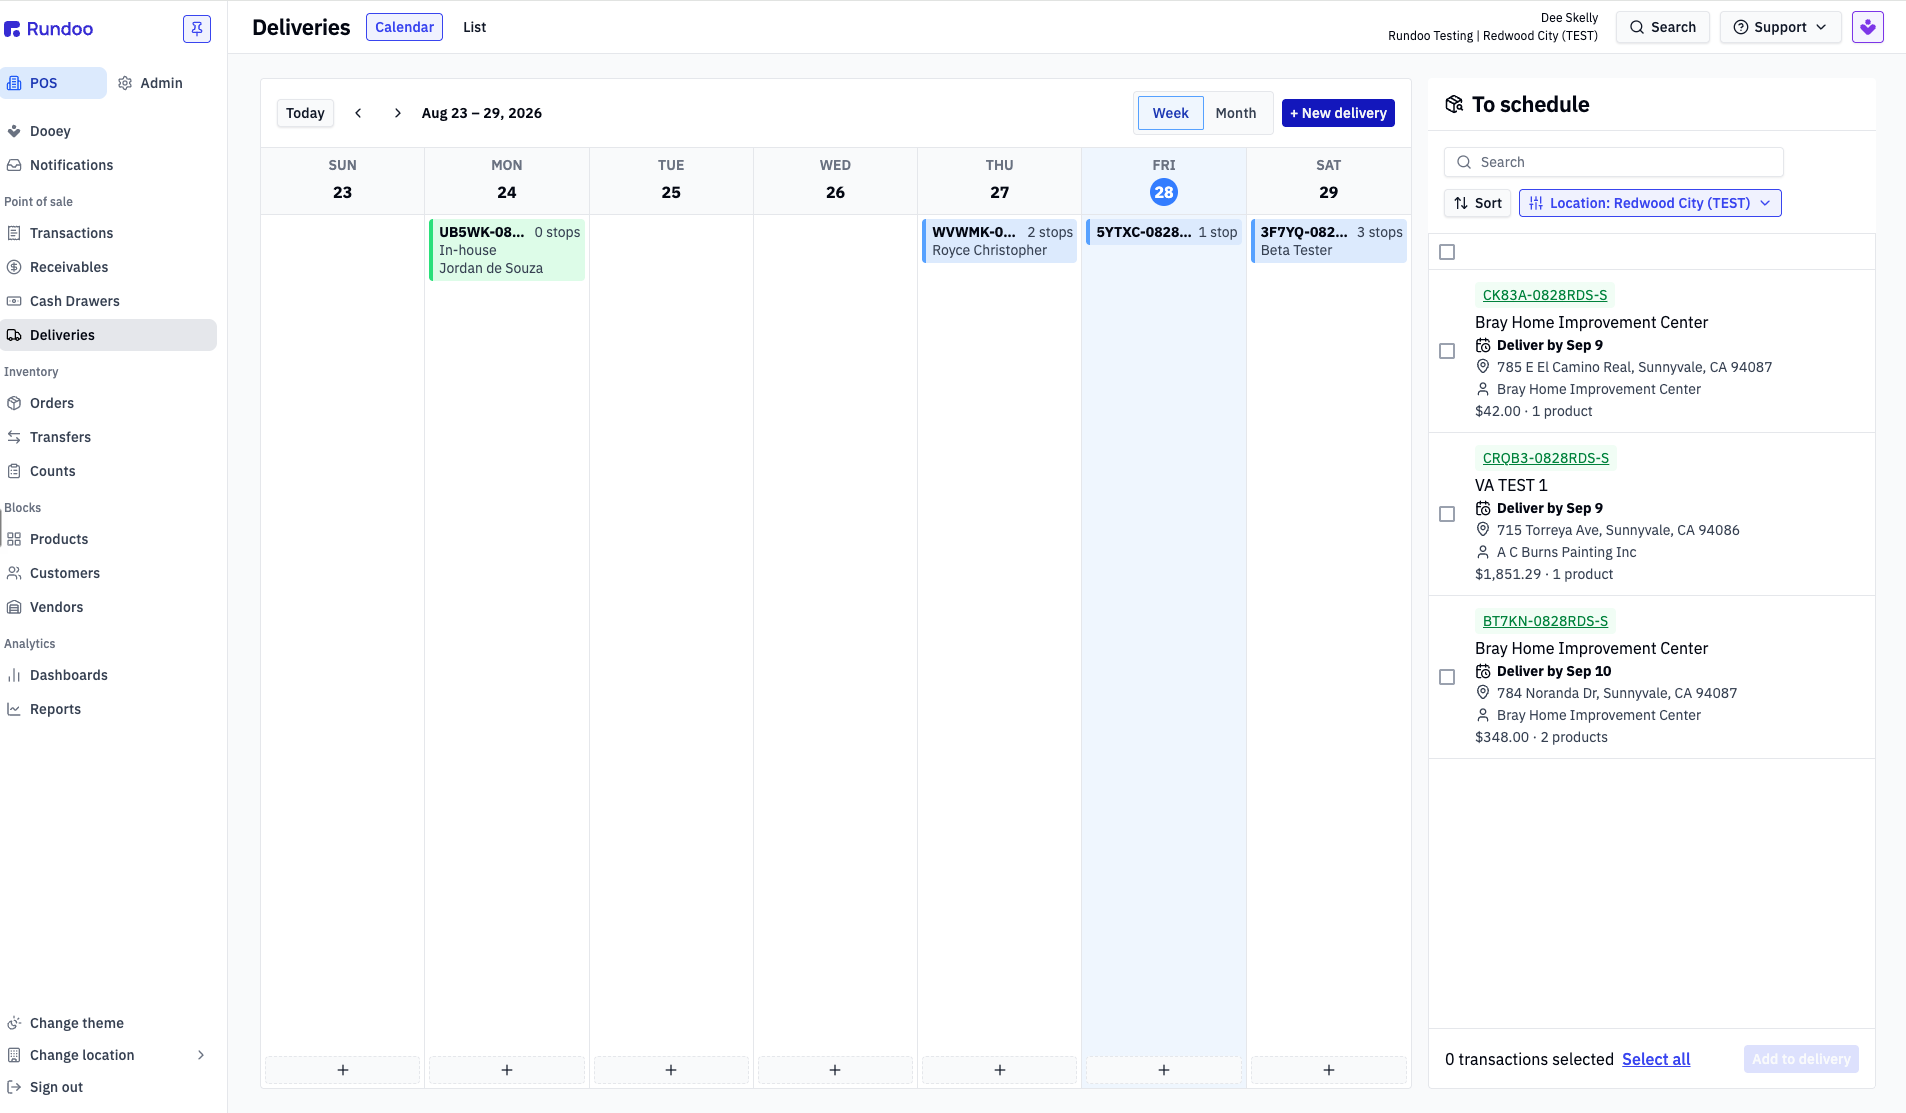1906x1113 pixels.
Task: Click 'VA TEST 1' customer name
Action: (x=1511, y=485)
